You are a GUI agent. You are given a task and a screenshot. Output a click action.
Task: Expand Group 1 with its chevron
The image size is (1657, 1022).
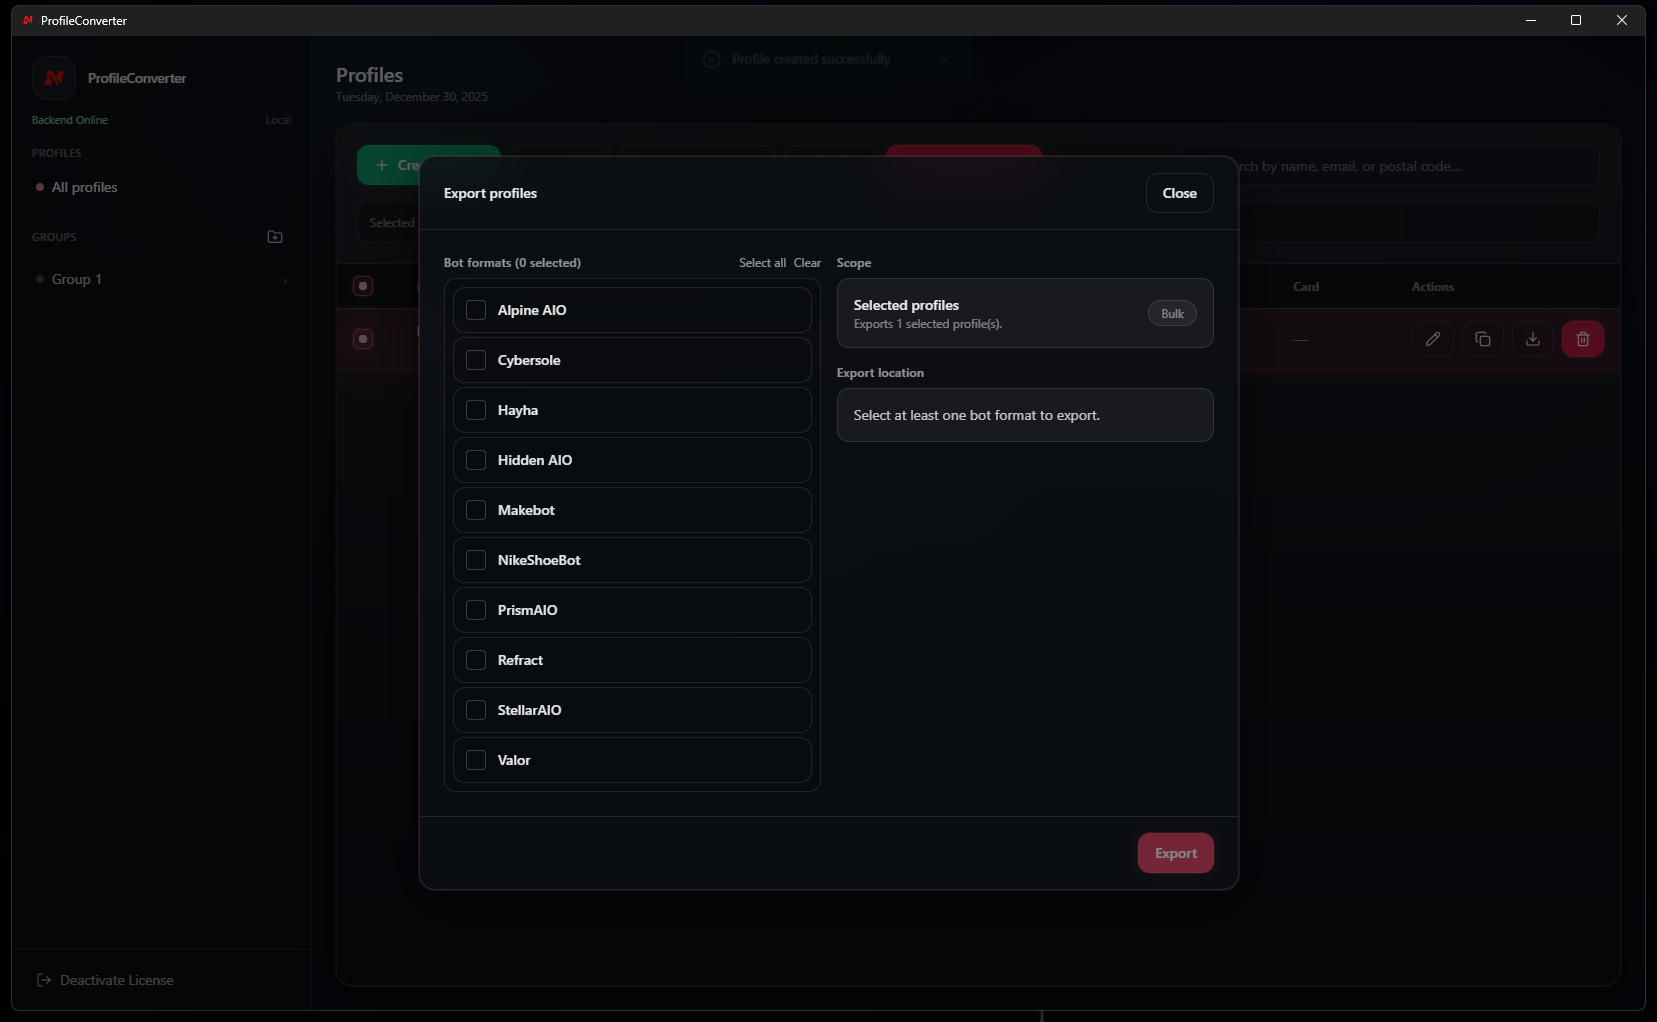(x=285, y=280)
